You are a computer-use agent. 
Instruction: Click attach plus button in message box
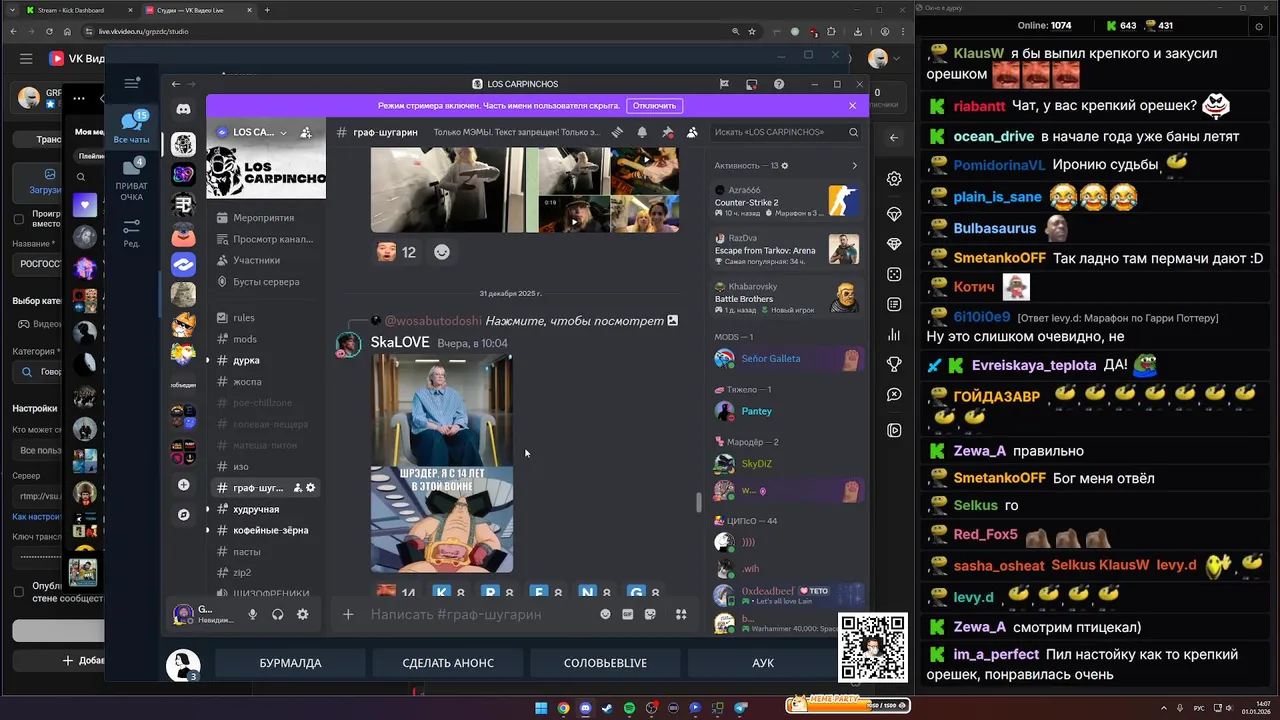[x=348, y=614]
